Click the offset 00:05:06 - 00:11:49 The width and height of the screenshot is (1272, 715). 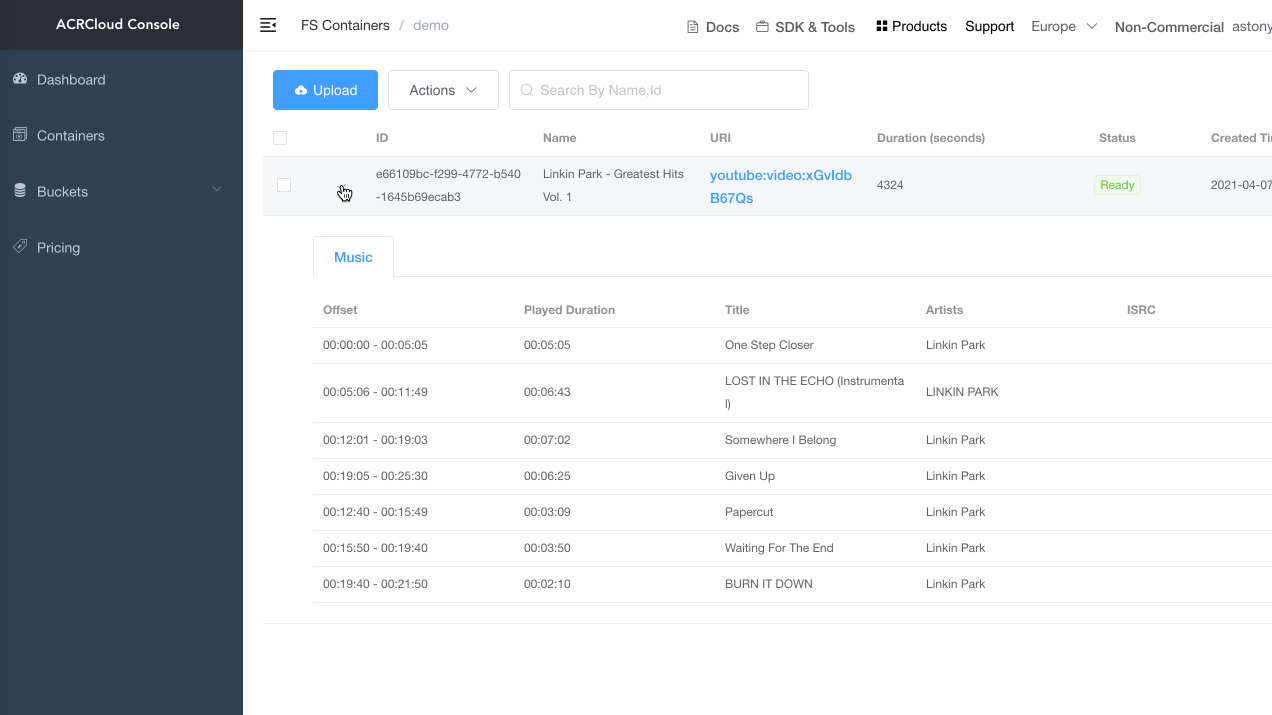coord(375,392)
